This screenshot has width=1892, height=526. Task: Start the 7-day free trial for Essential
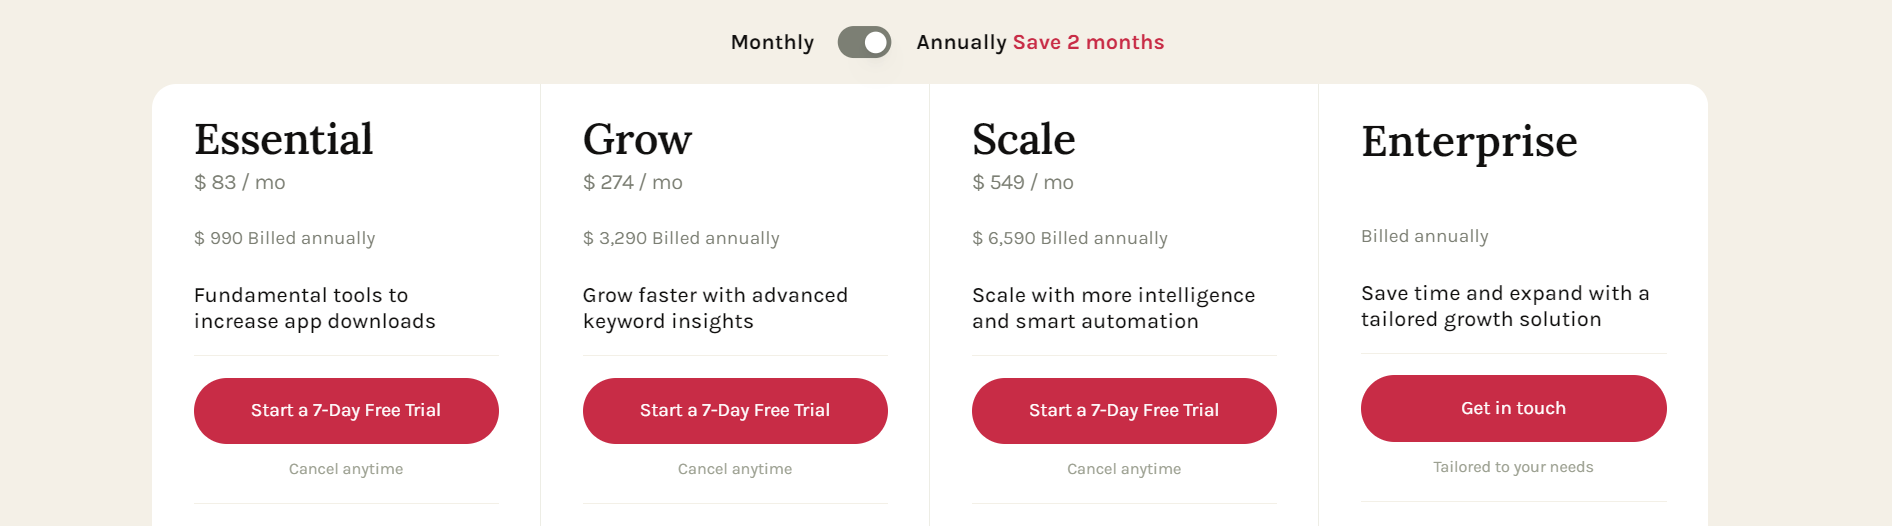(x=346, y=411)
